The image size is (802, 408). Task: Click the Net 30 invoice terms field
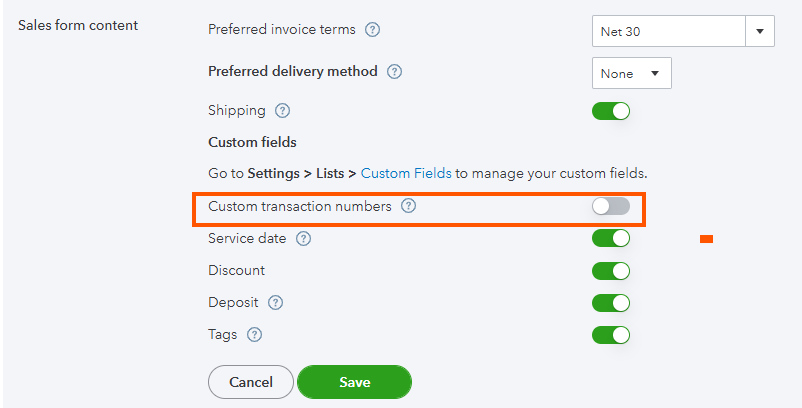pos(668,31)
